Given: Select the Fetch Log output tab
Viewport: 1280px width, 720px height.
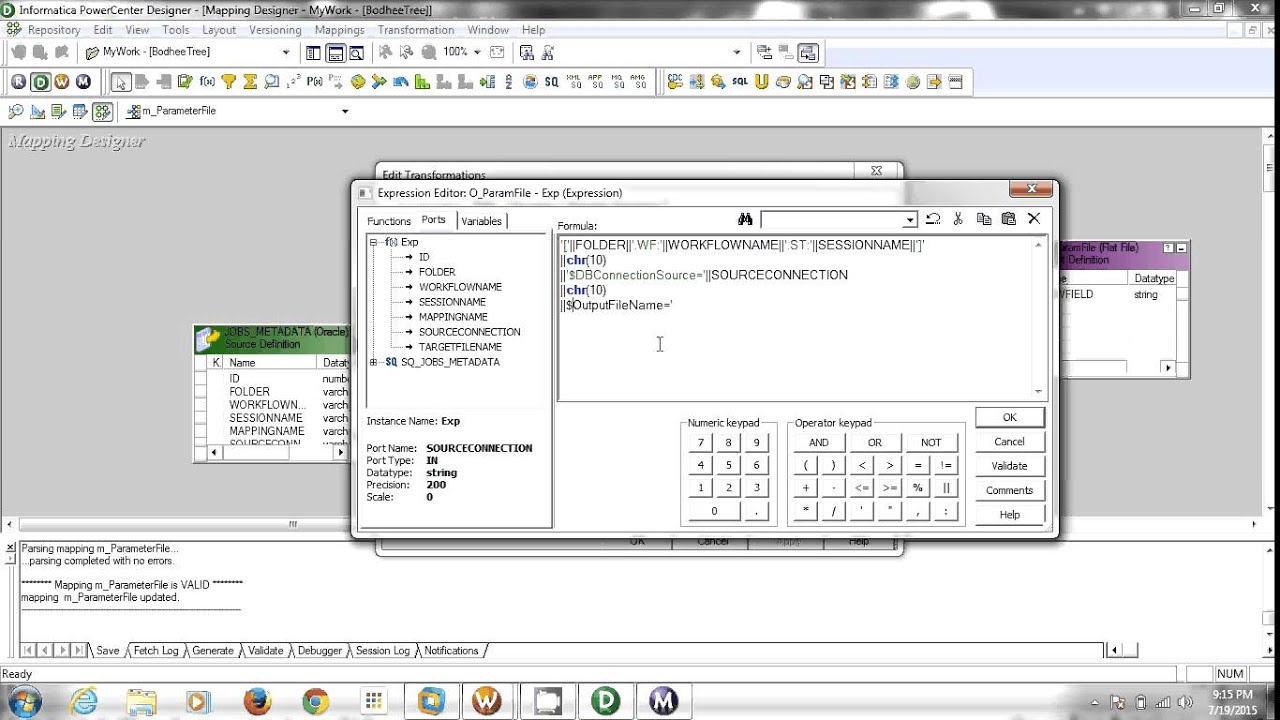Looking at the screenshot, I should [156, 650].
